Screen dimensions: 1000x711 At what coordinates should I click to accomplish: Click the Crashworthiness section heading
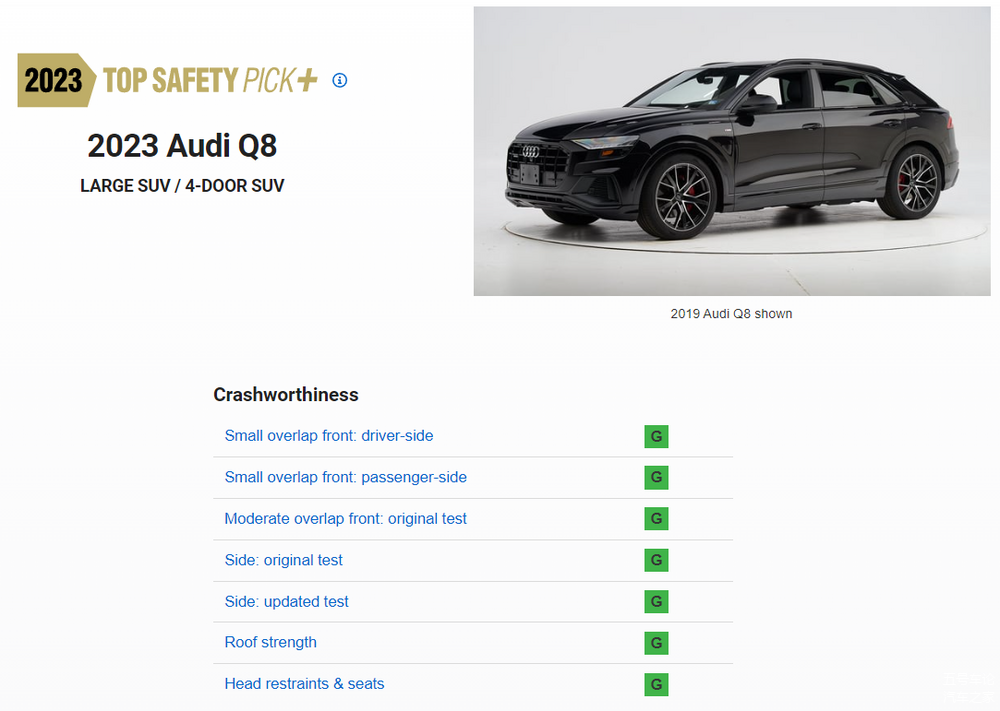(x=285, y=395)
